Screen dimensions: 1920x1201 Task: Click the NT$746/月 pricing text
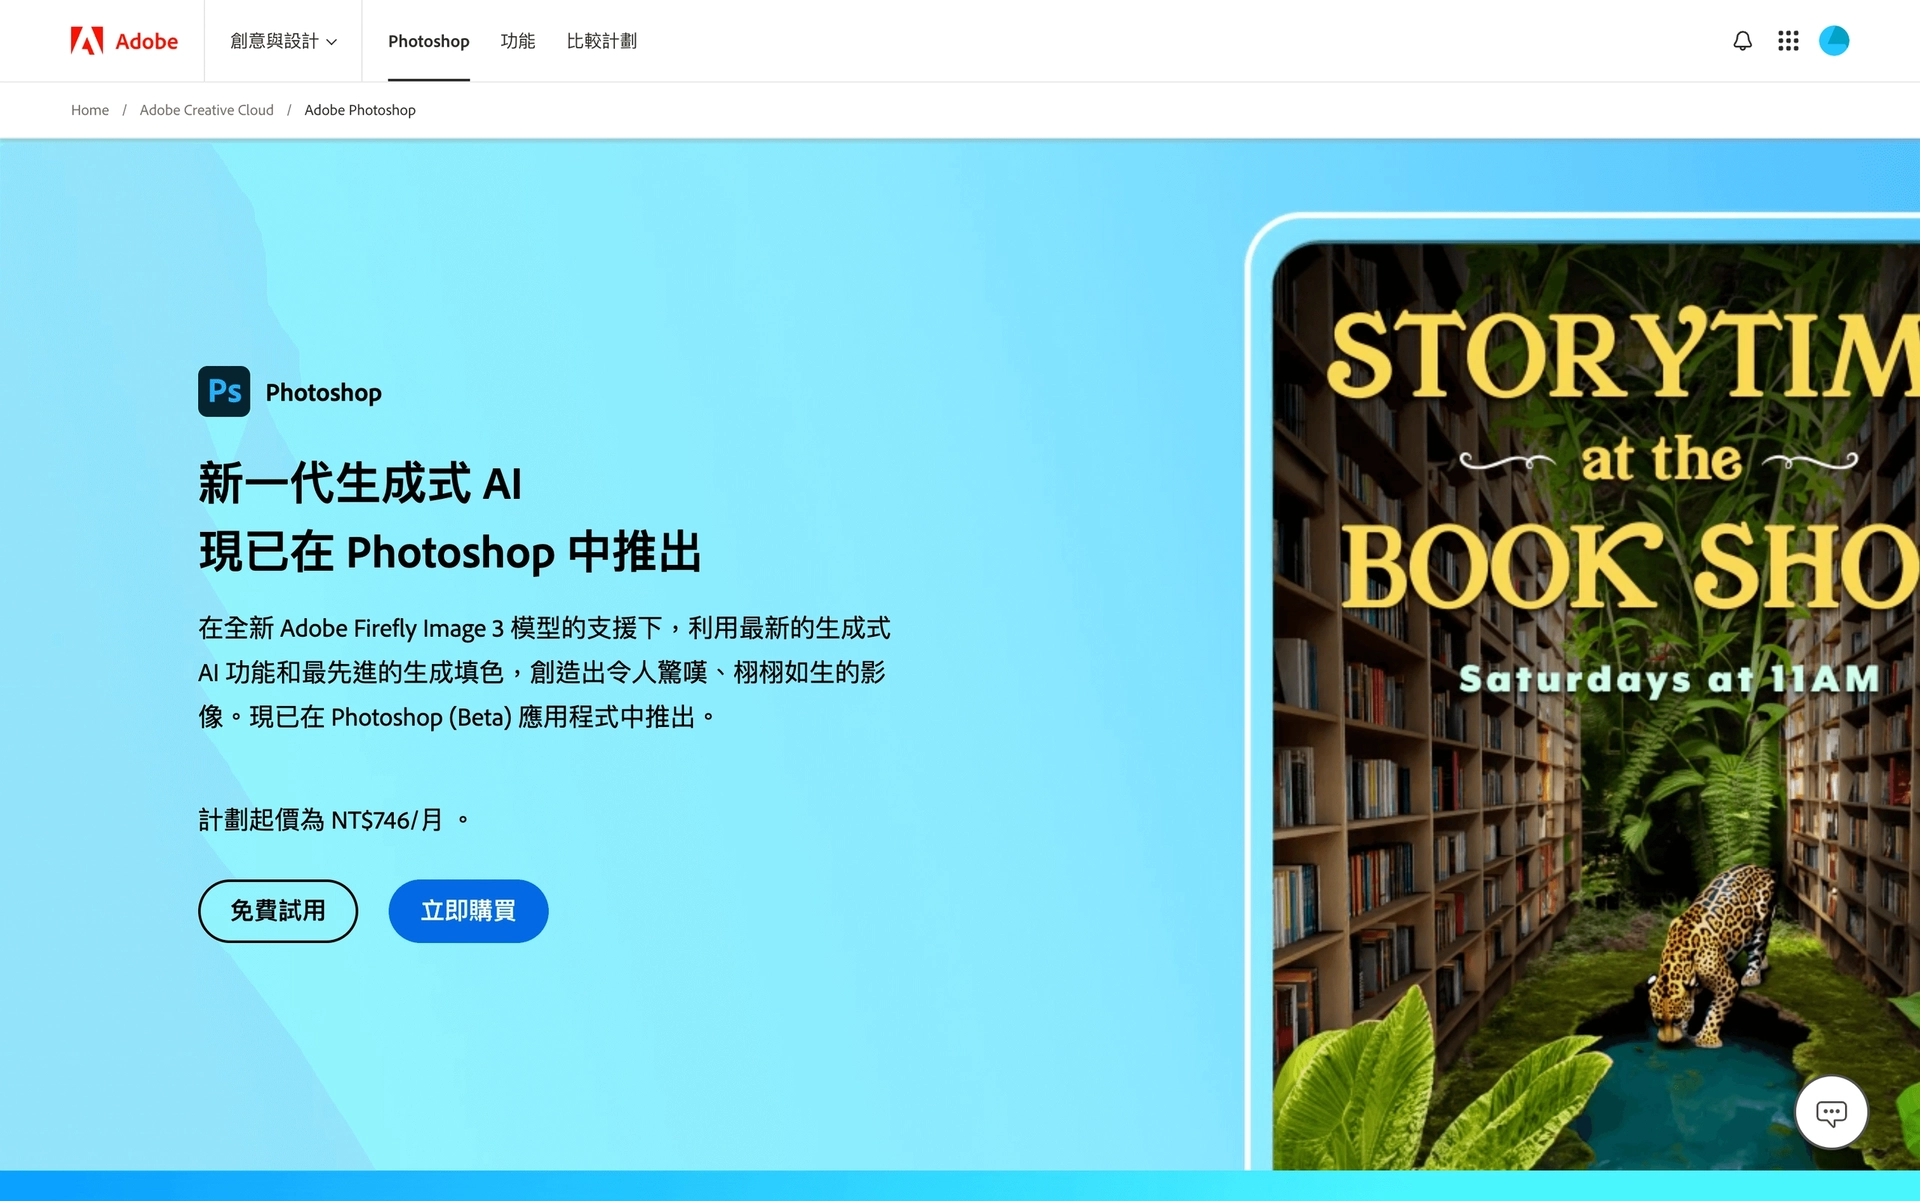point(387,820)
